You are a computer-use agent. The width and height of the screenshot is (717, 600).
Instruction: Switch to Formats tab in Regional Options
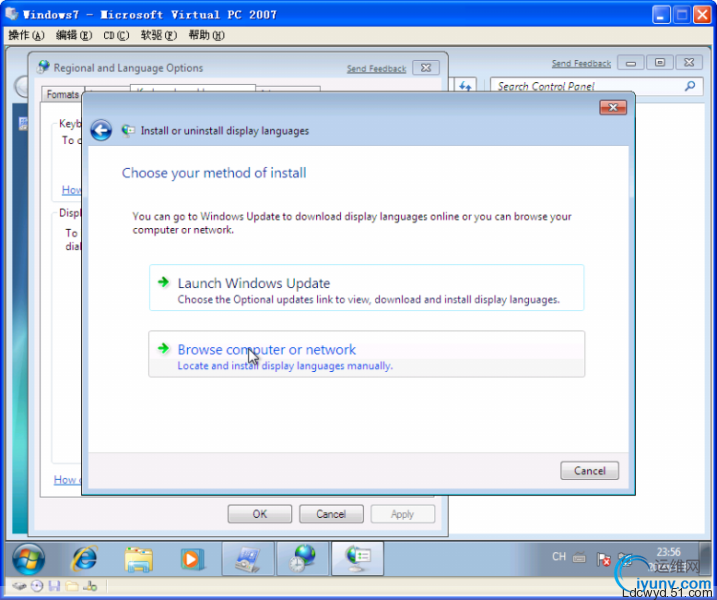pyautogui.click(x=62, y=94)
